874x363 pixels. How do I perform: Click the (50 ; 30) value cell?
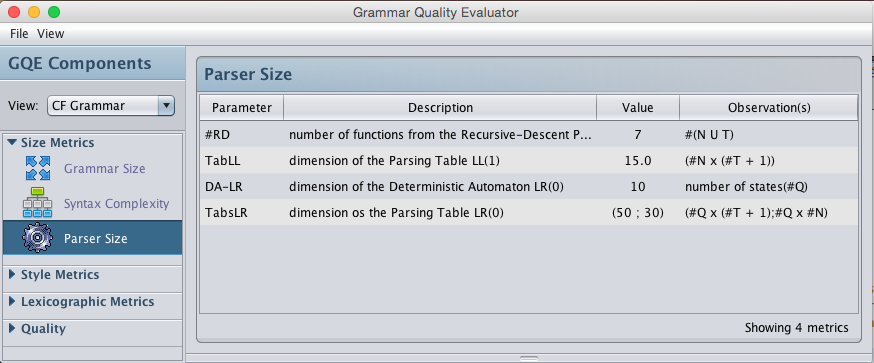(x=638, y=212)
